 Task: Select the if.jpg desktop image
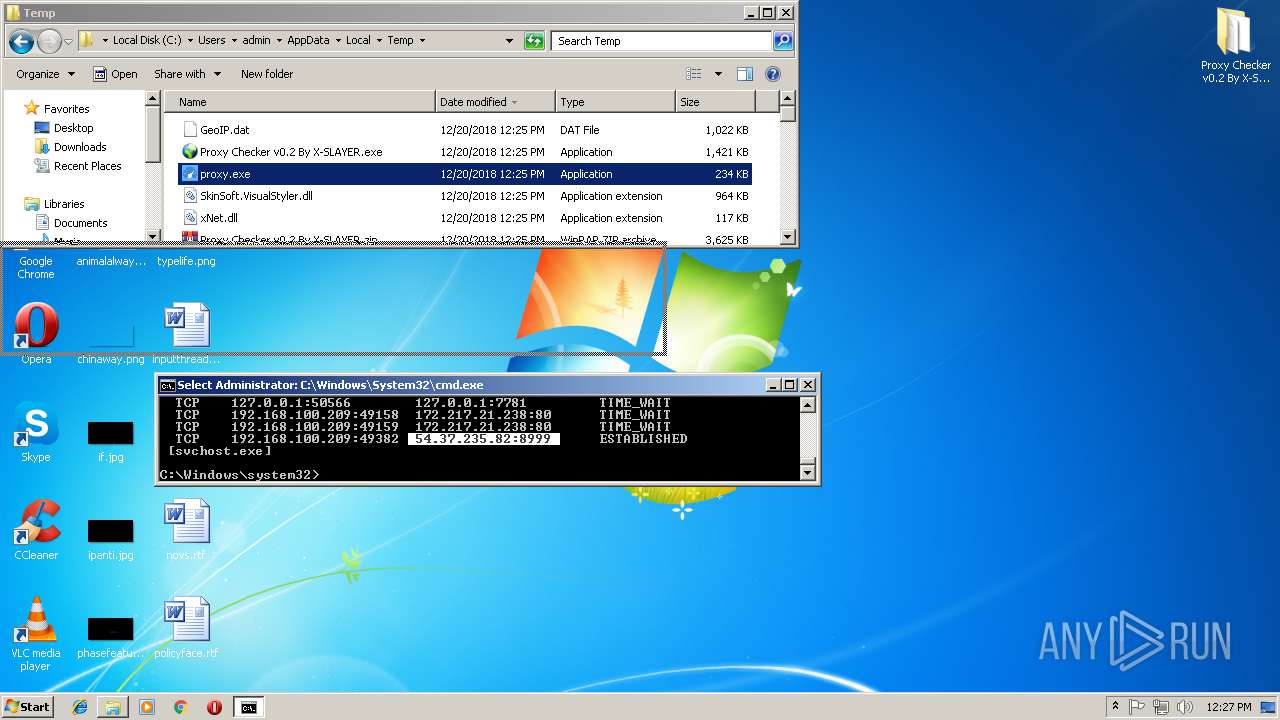tap(110, 440)
